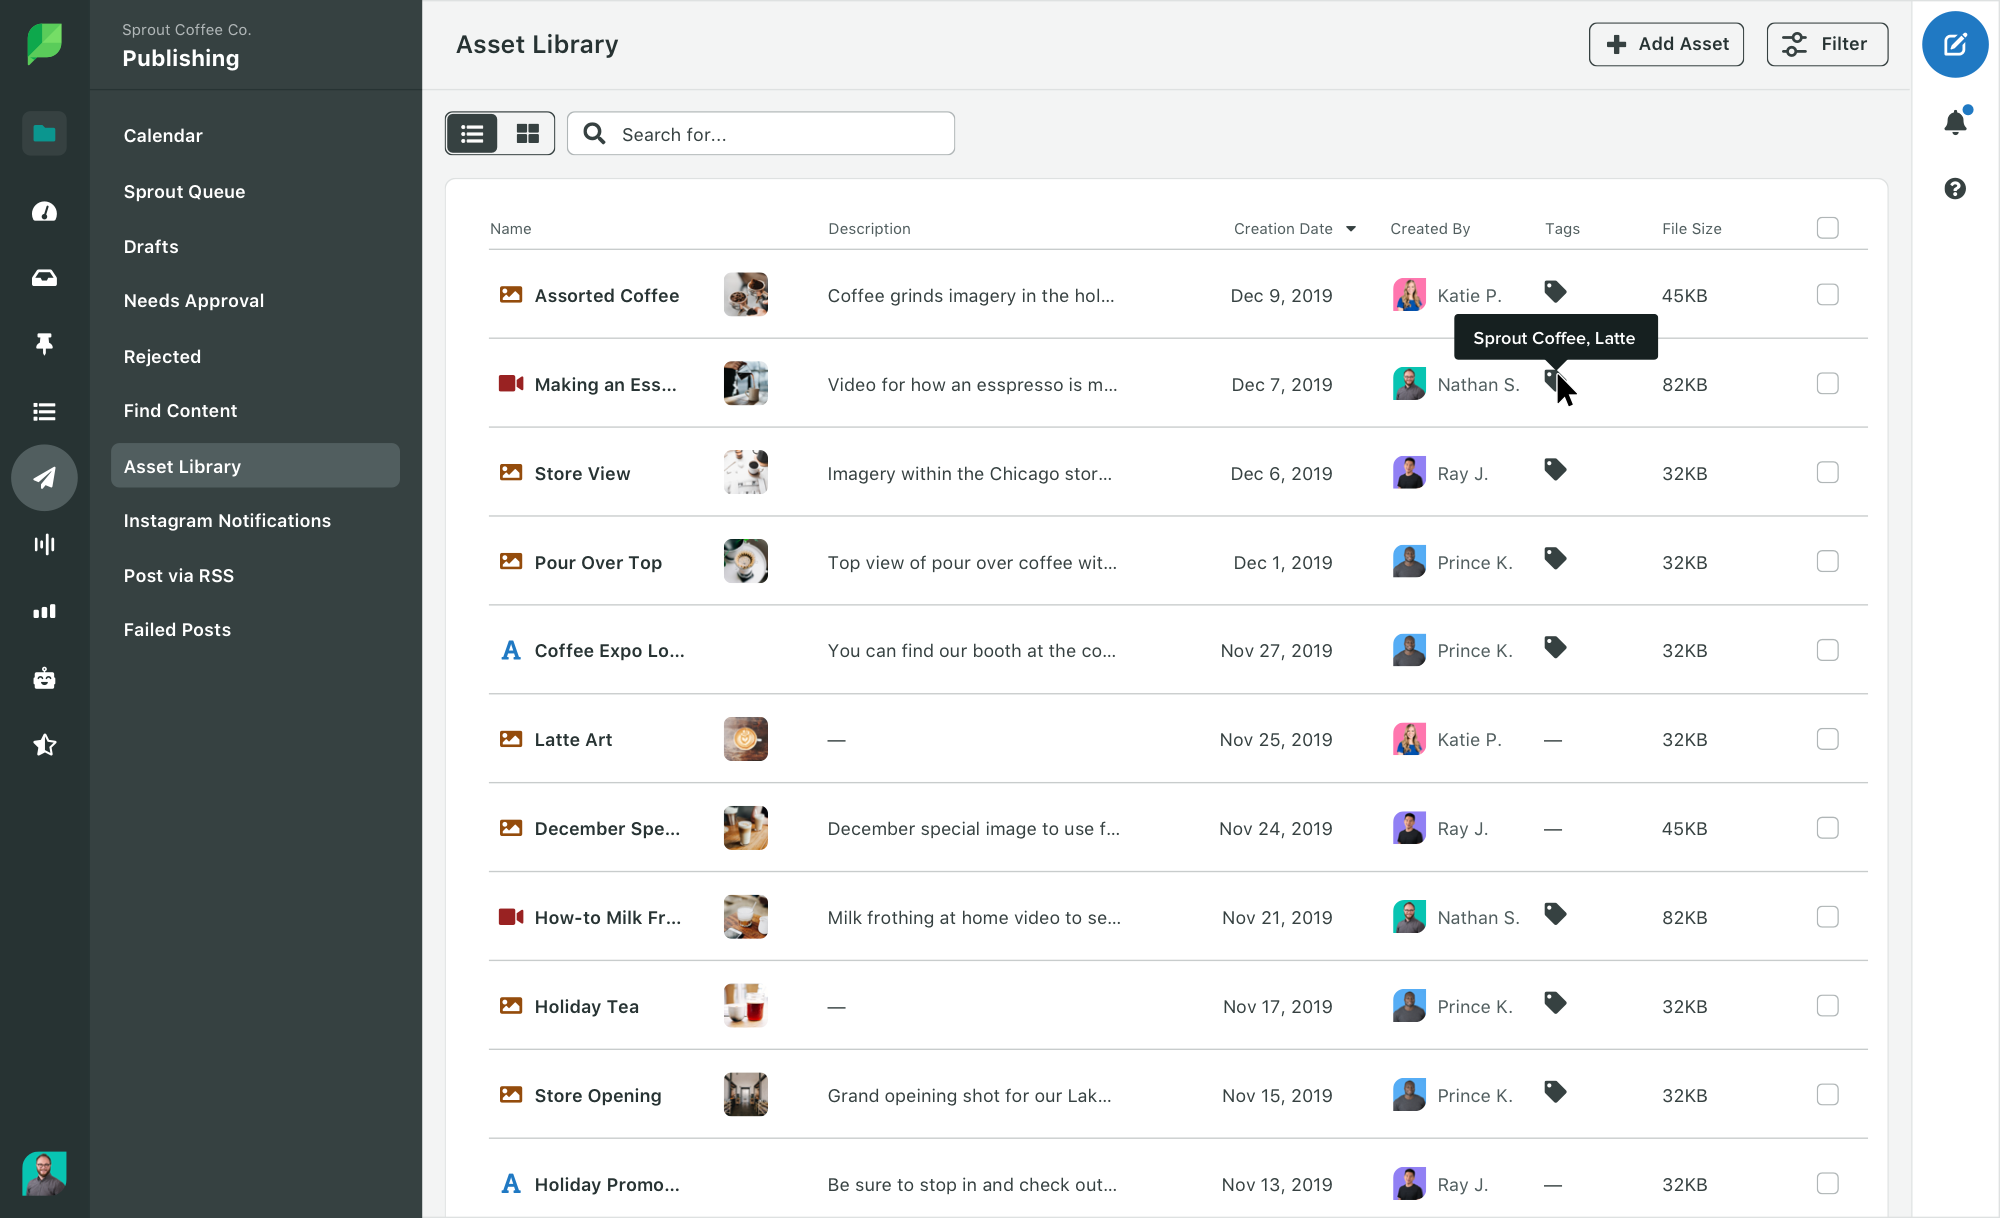Click the Reviews star sidebar icon
Image resolution: width=2000 pixels, height=1218 pixels.
tap(44, 745)
